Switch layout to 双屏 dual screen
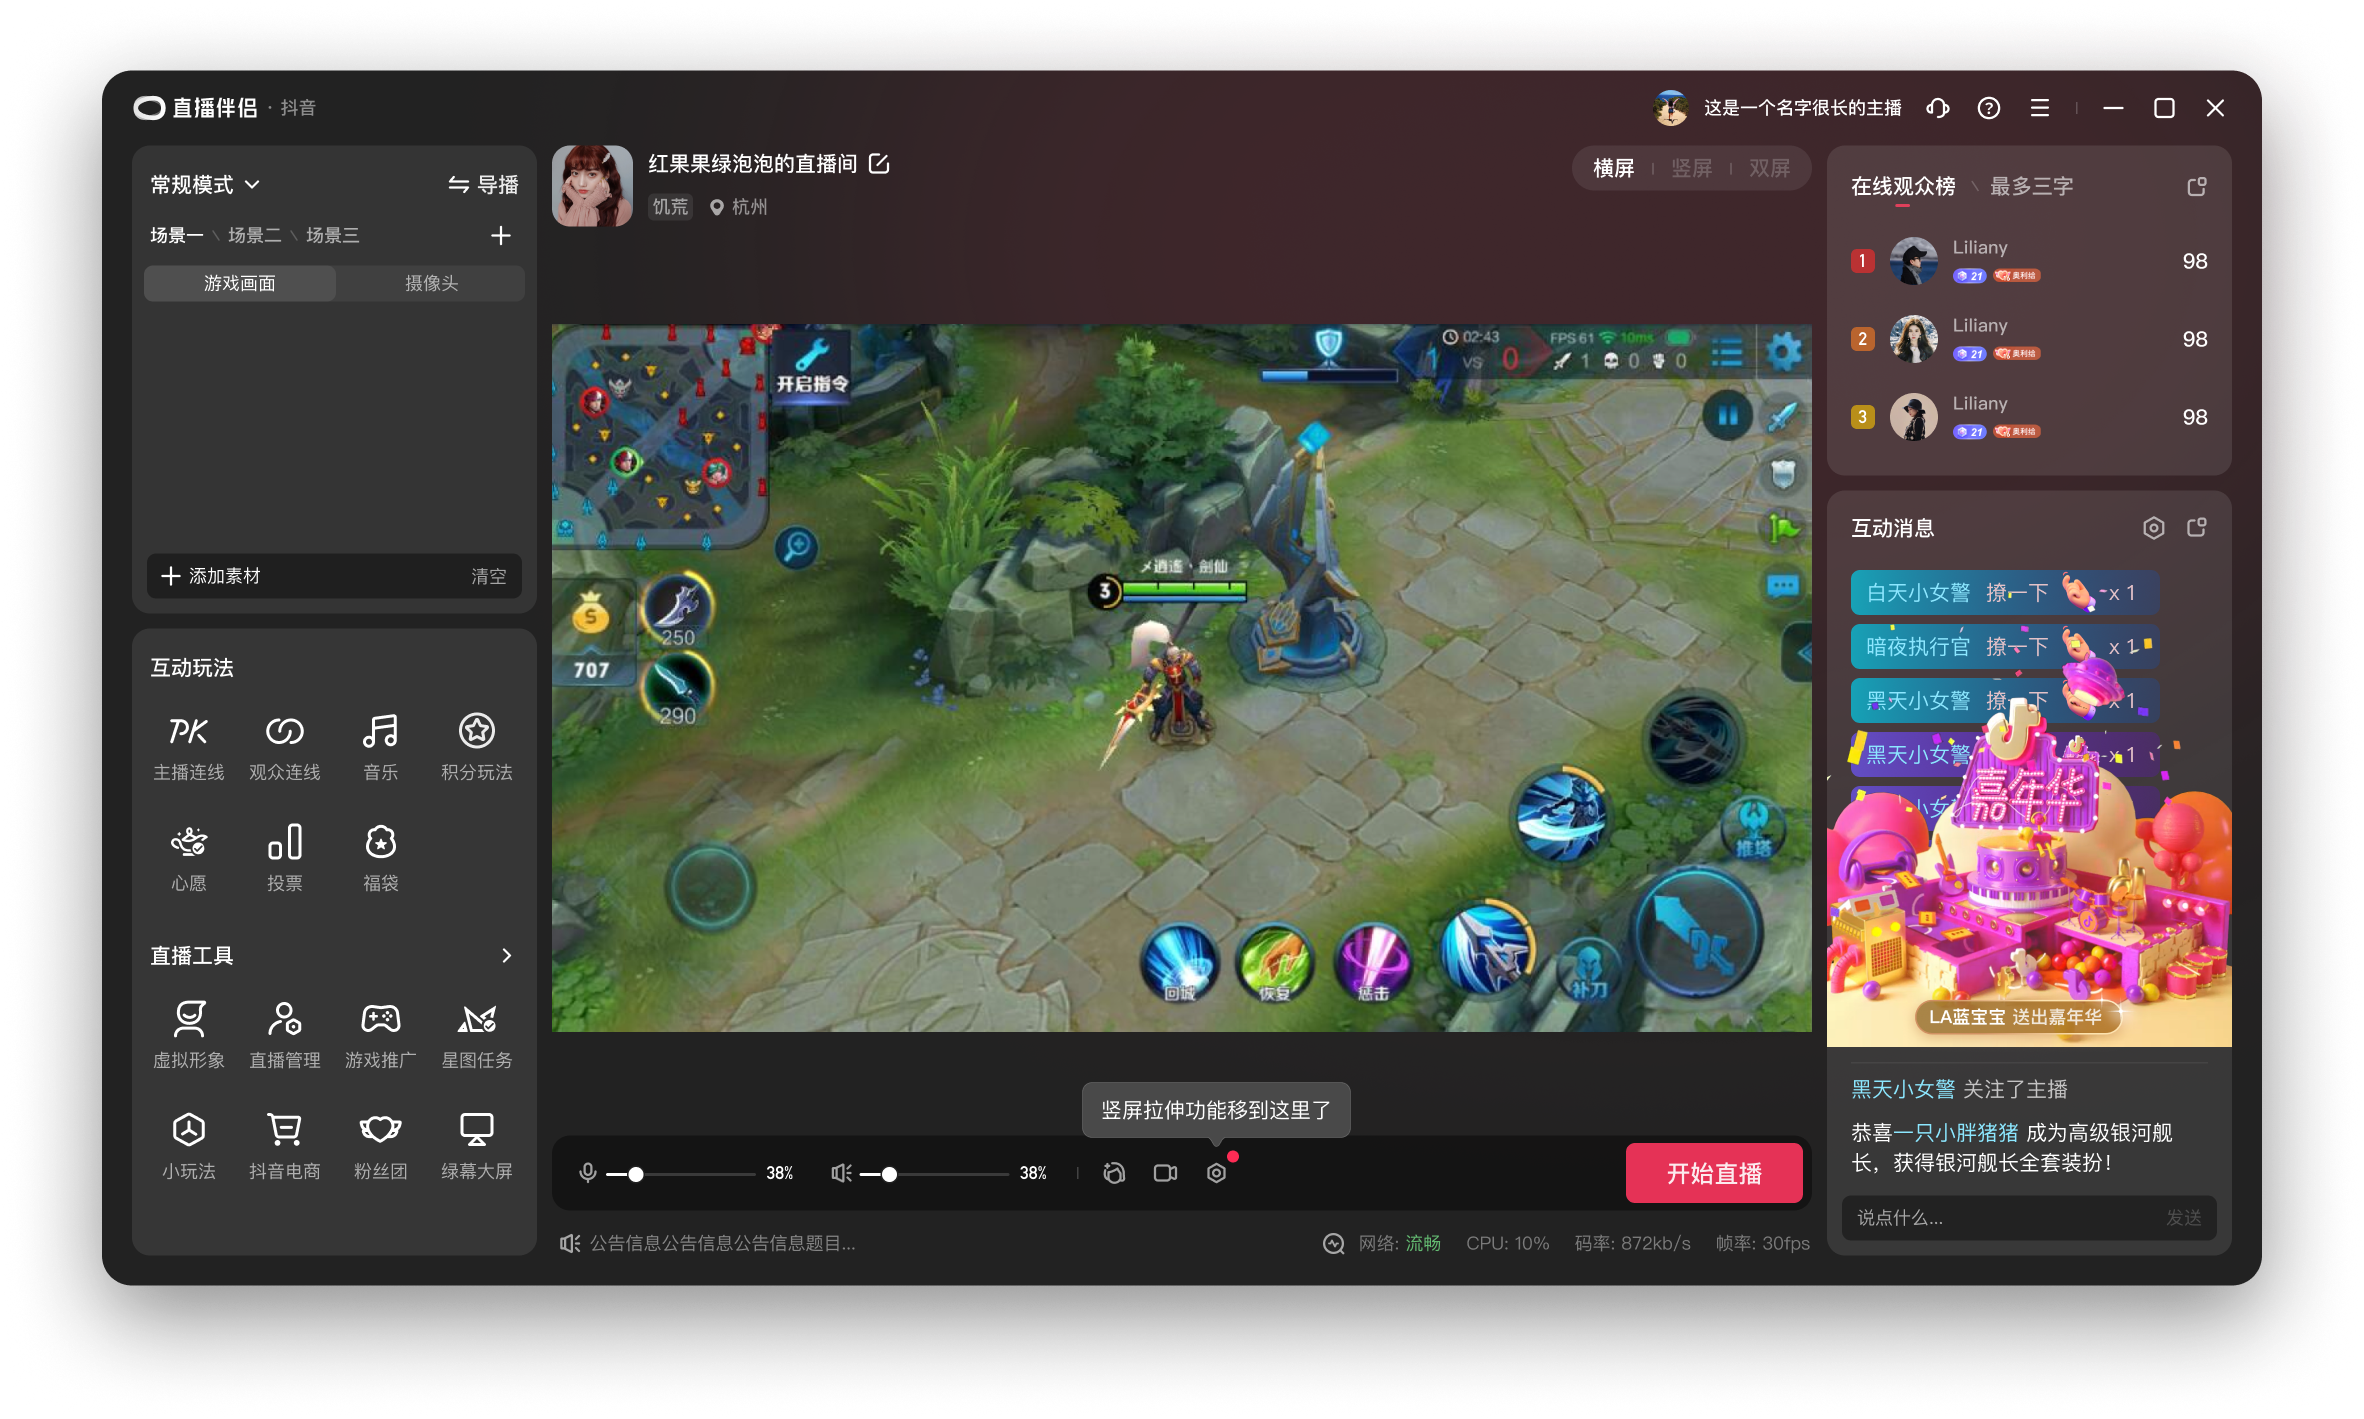The height and width of the screenshot is (1419, 2364). (x=1769, y=168)
